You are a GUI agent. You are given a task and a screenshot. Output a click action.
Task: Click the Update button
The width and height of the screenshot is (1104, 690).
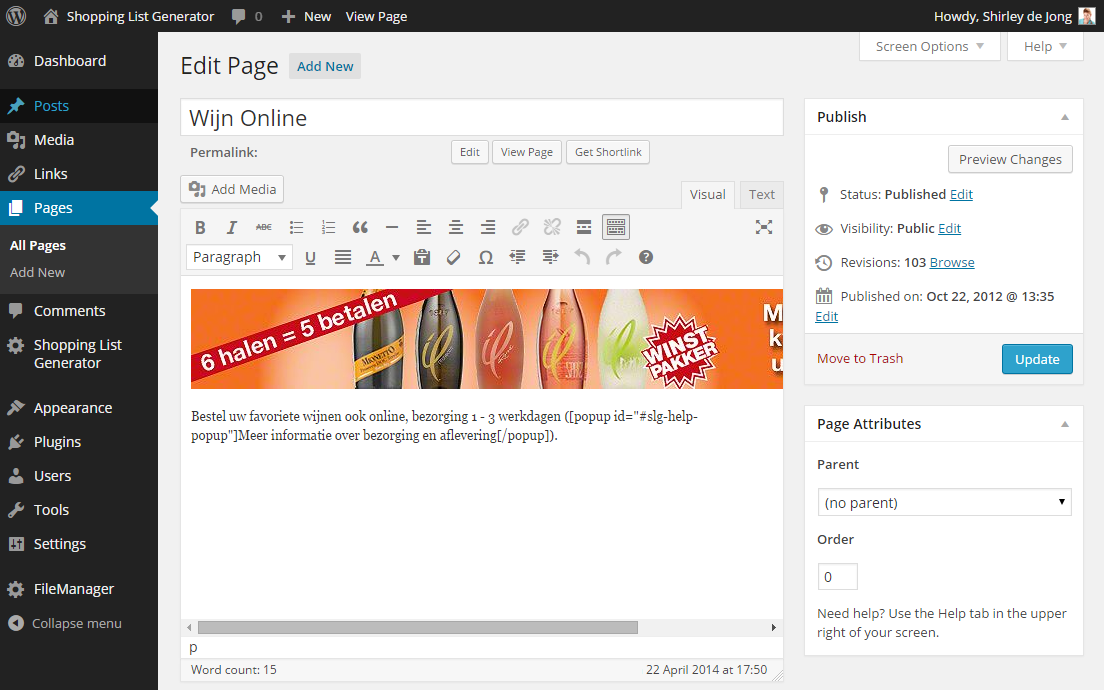coord(1037,359)
